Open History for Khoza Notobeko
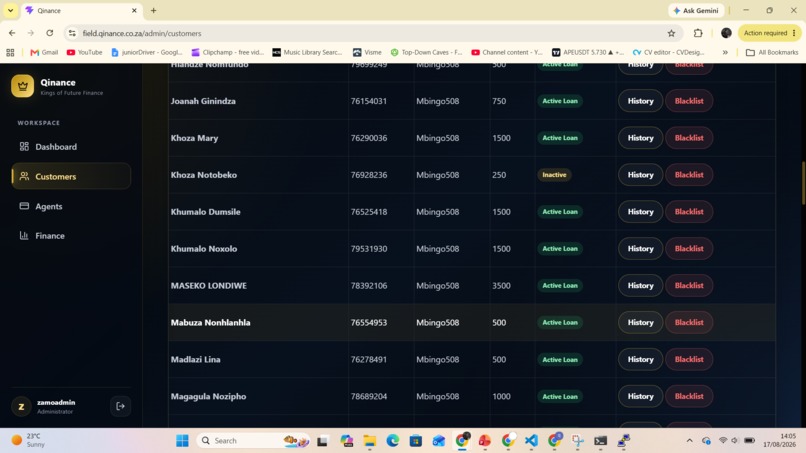The width and height of the screenshot is (806, 453). click(x=640, y=175)
